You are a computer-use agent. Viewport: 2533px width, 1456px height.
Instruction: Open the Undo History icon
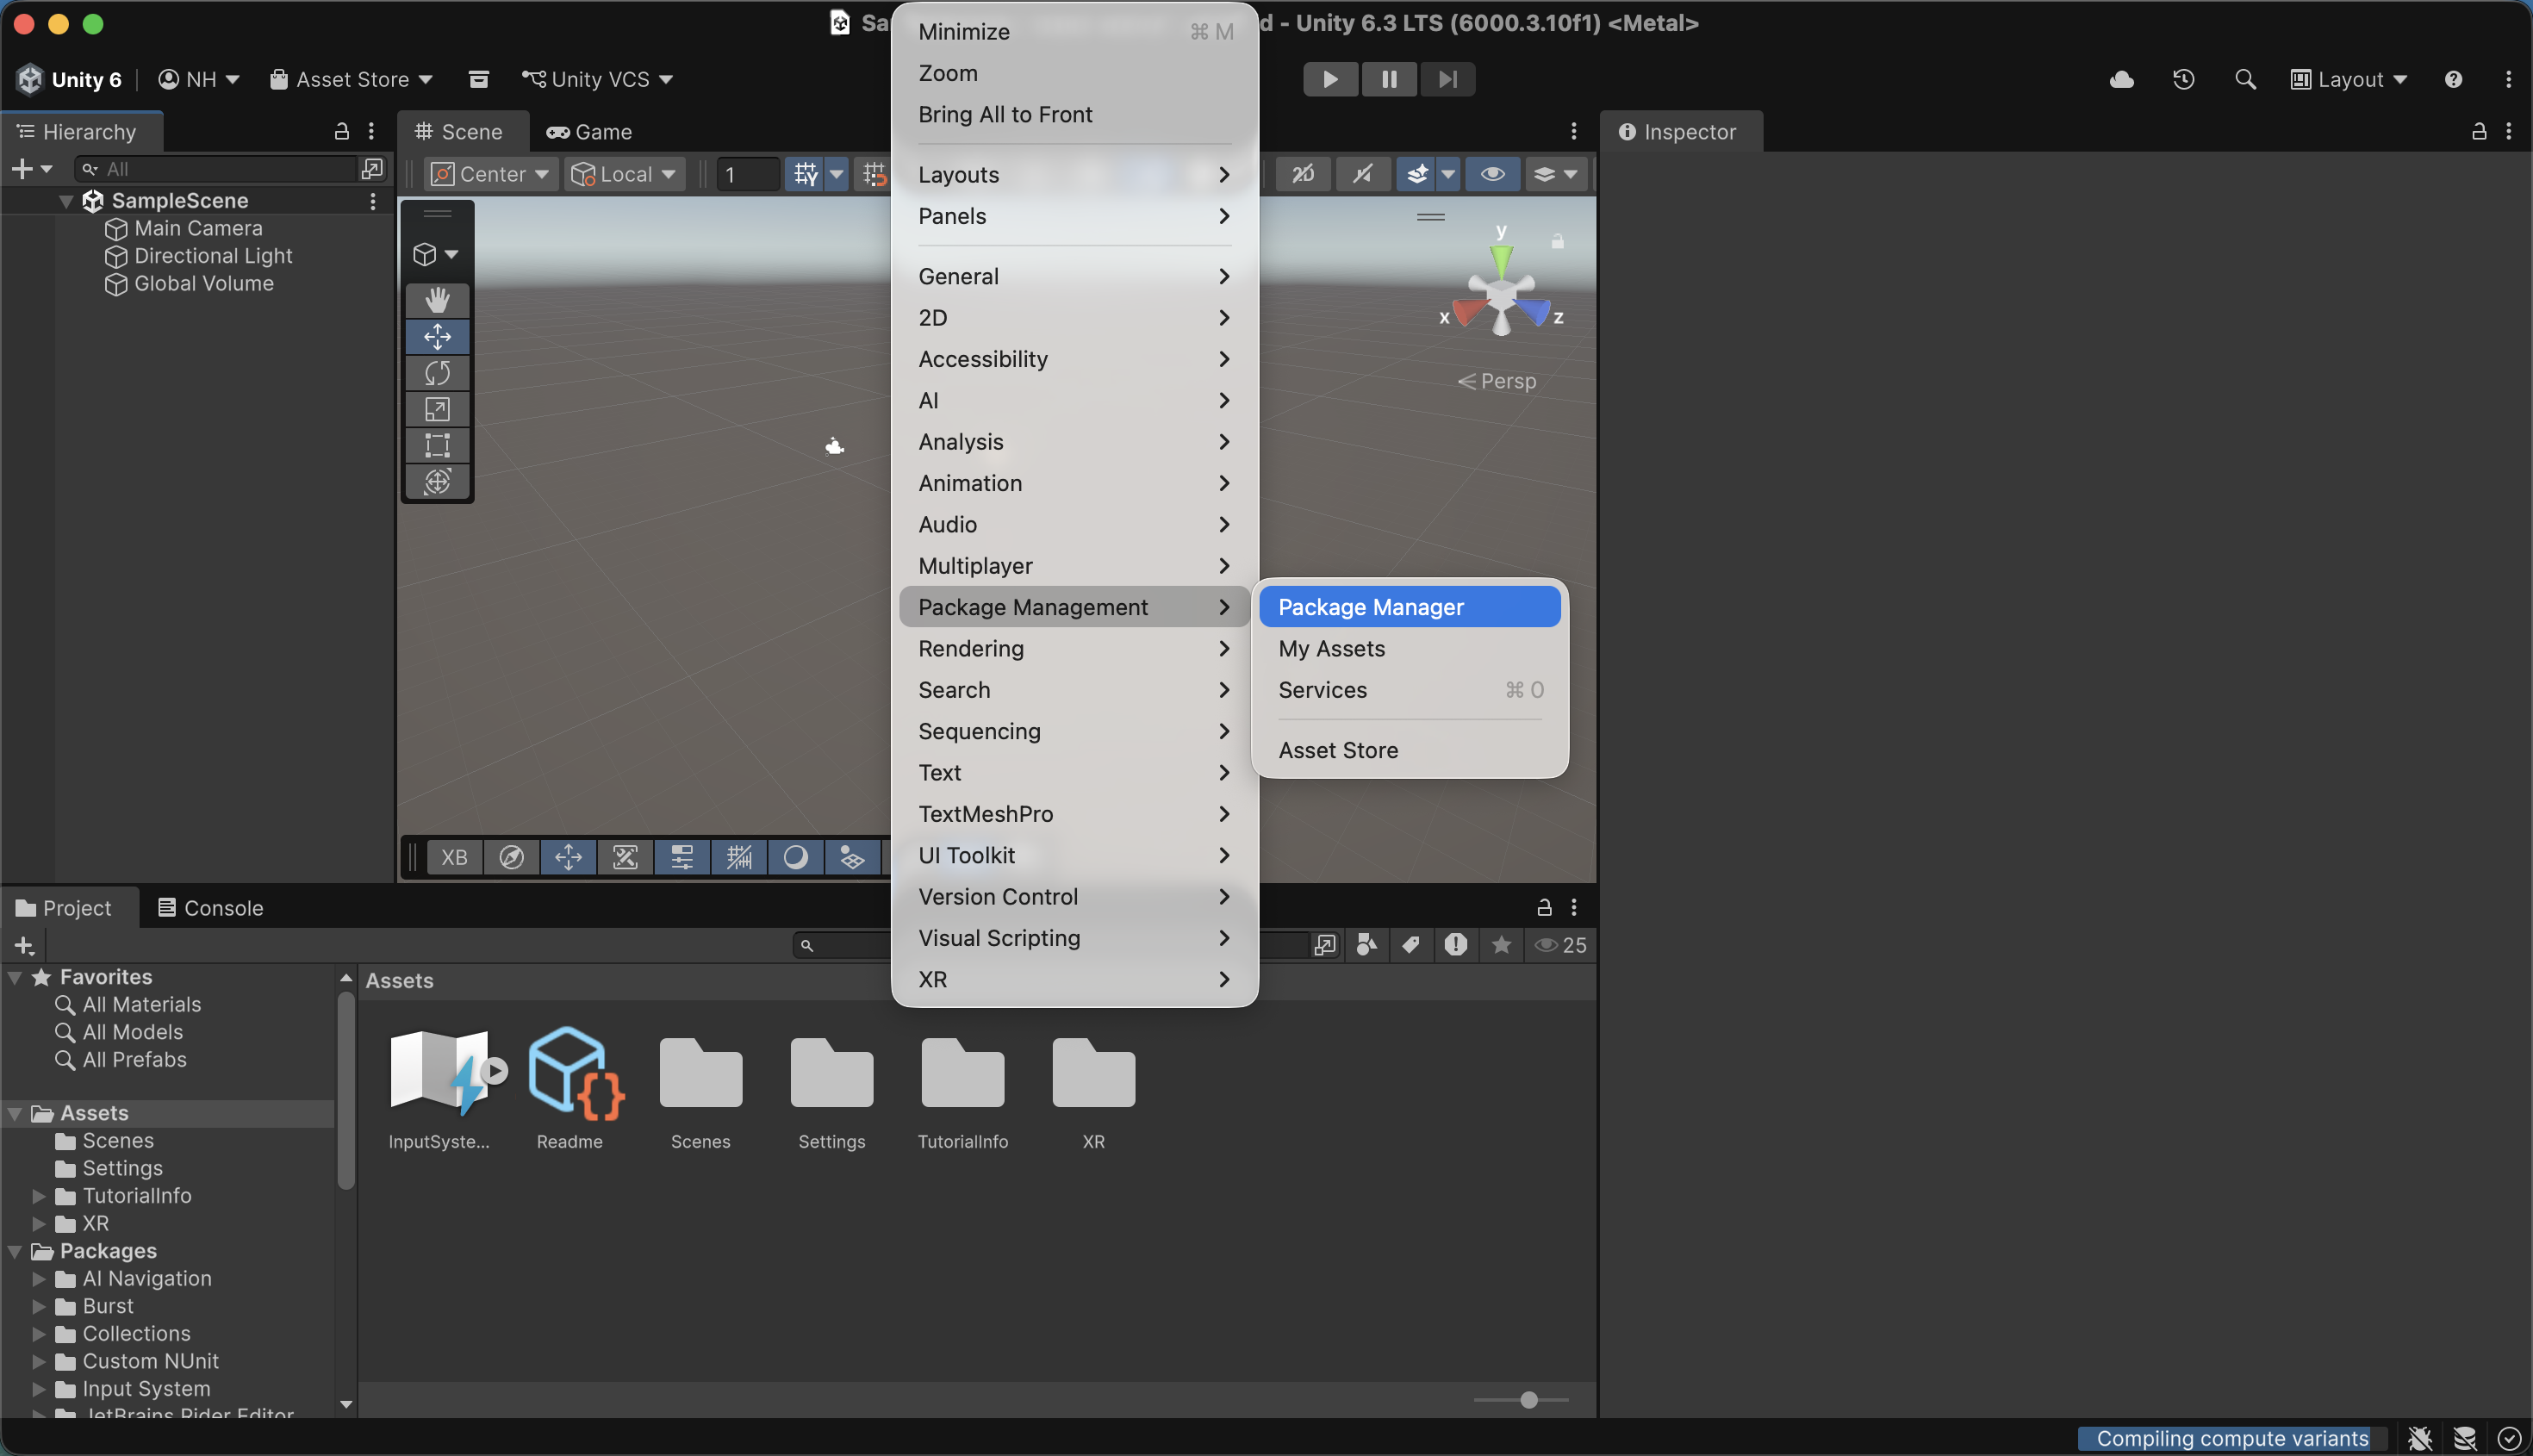coord(2183,79)
